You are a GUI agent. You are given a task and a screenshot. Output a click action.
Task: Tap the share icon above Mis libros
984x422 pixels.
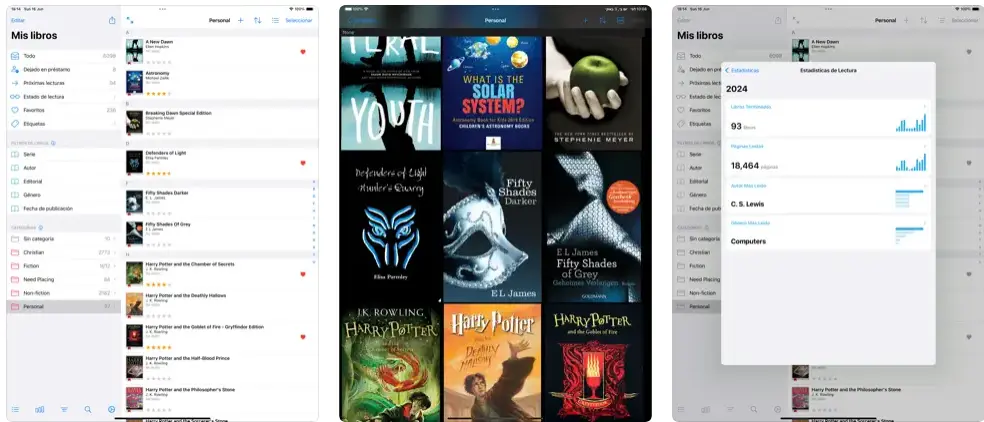pyautogui.click(x=112, y=20)
